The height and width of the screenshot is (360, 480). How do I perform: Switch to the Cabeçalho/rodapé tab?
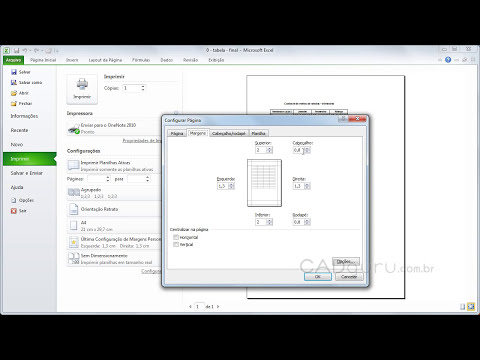[x=229, y=133]
